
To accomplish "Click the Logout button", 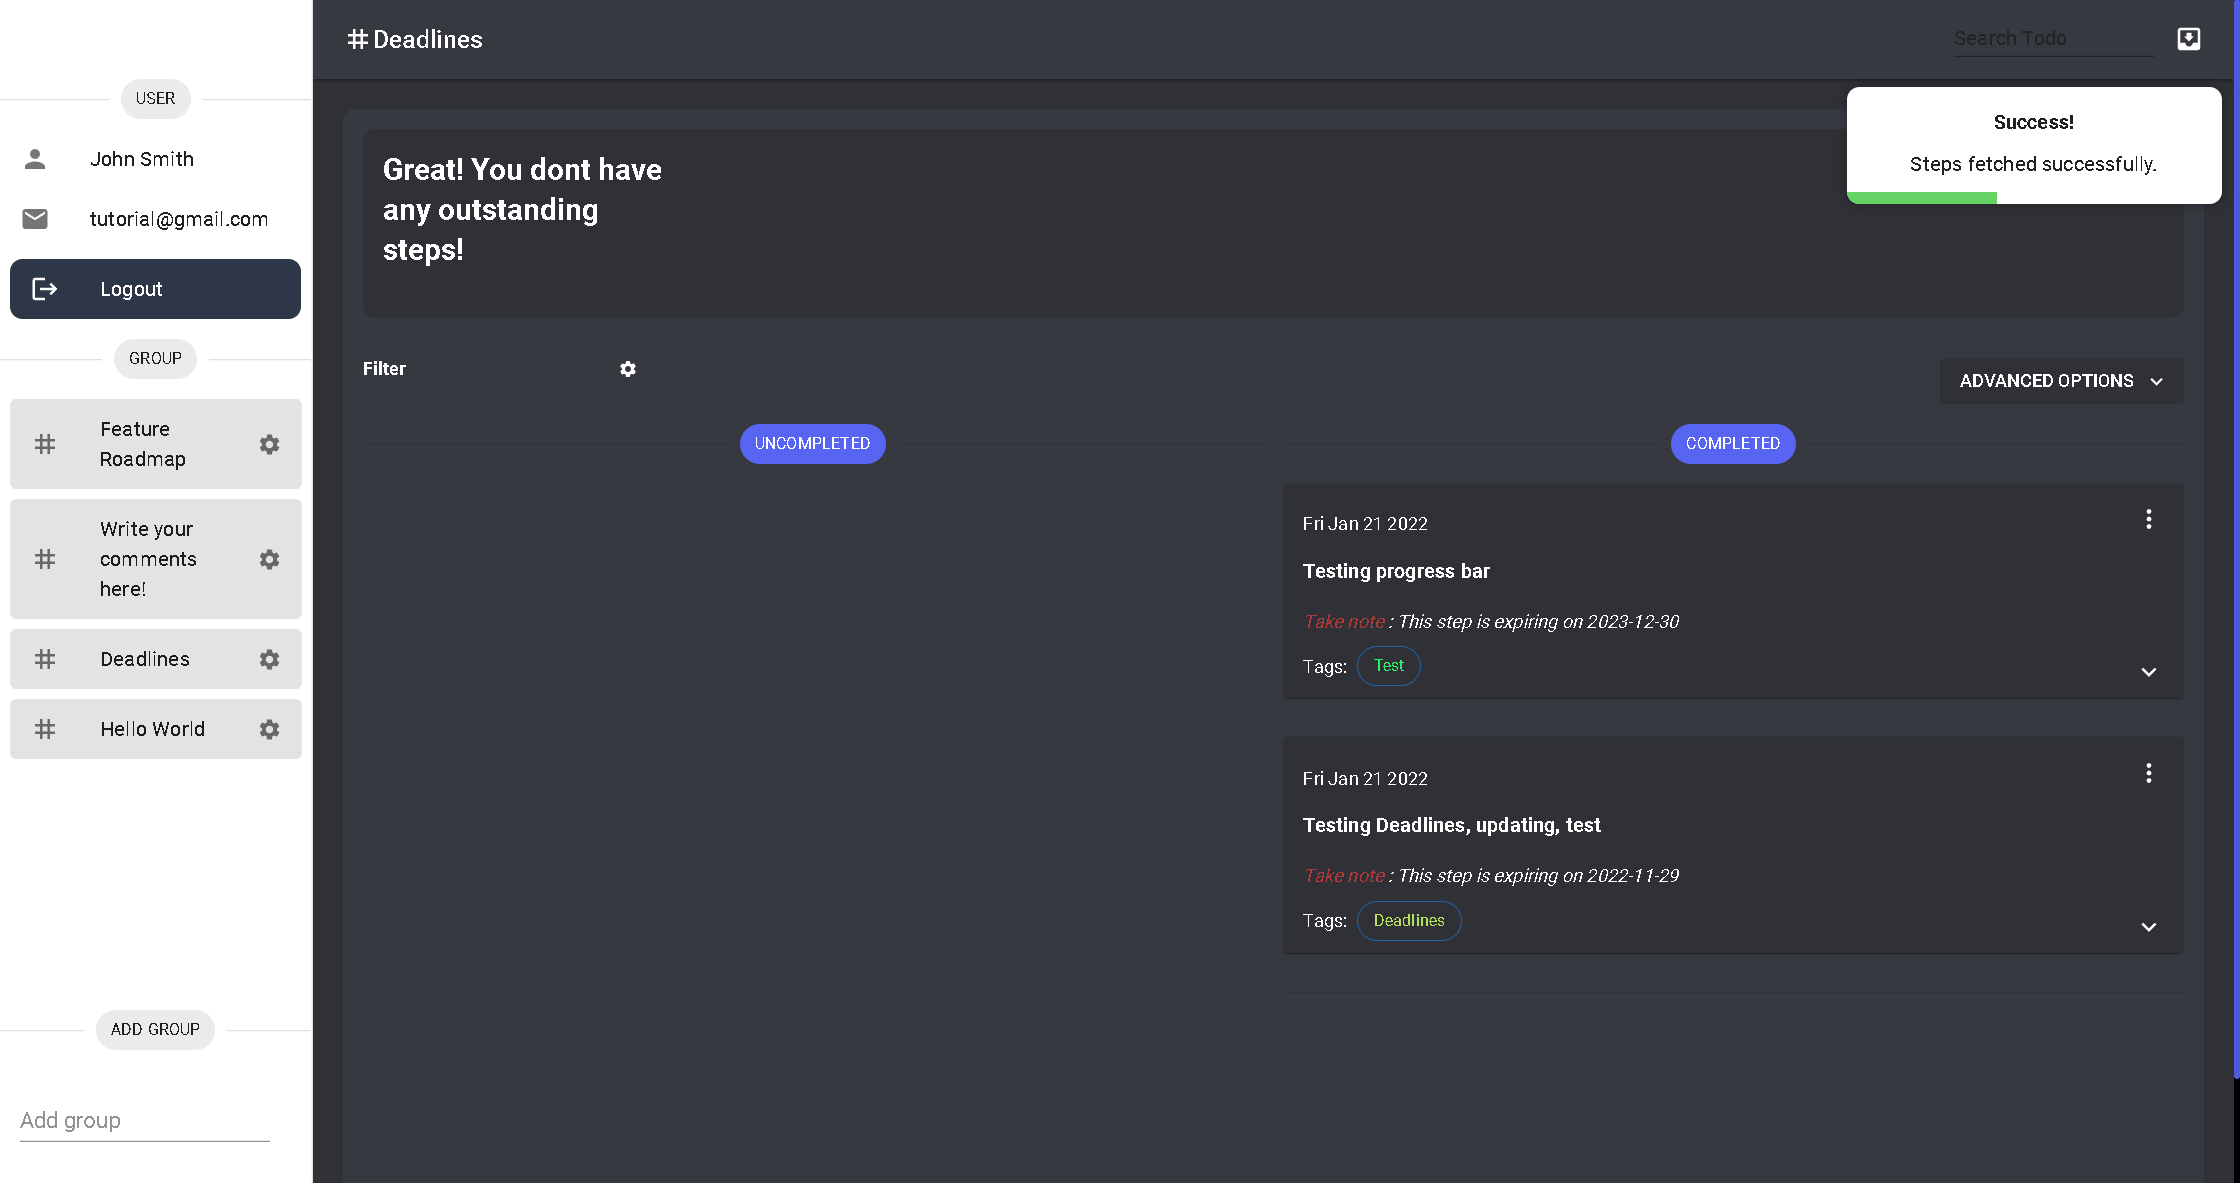I will 155,289.
